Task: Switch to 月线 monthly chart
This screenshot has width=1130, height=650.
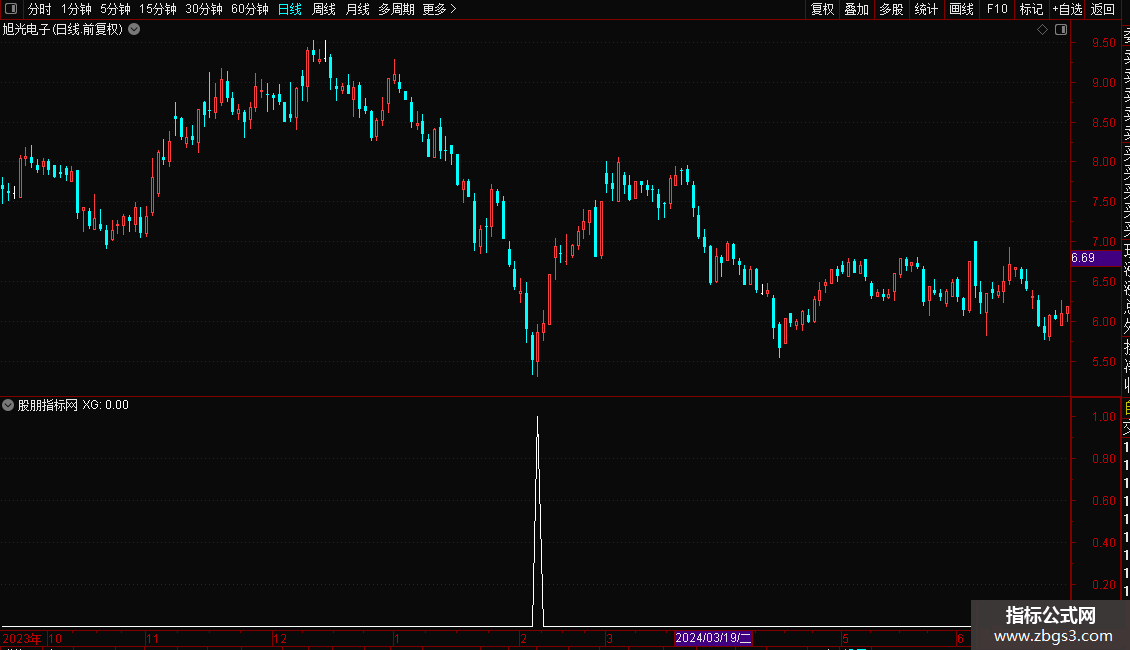Action: 357,9
